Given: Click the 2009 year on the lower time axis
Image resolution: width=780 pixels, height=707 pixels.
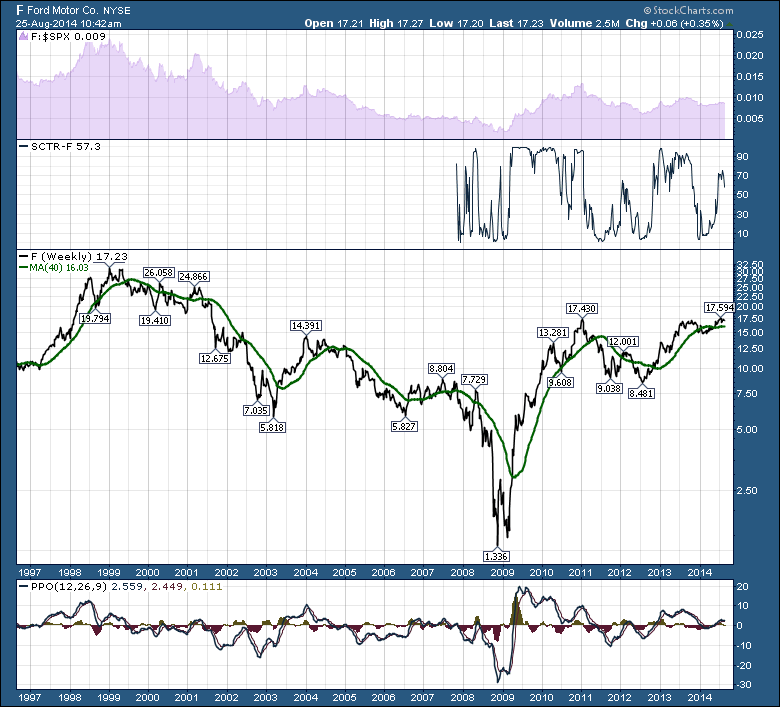Looking at the screenshot, I should point(502,696).
